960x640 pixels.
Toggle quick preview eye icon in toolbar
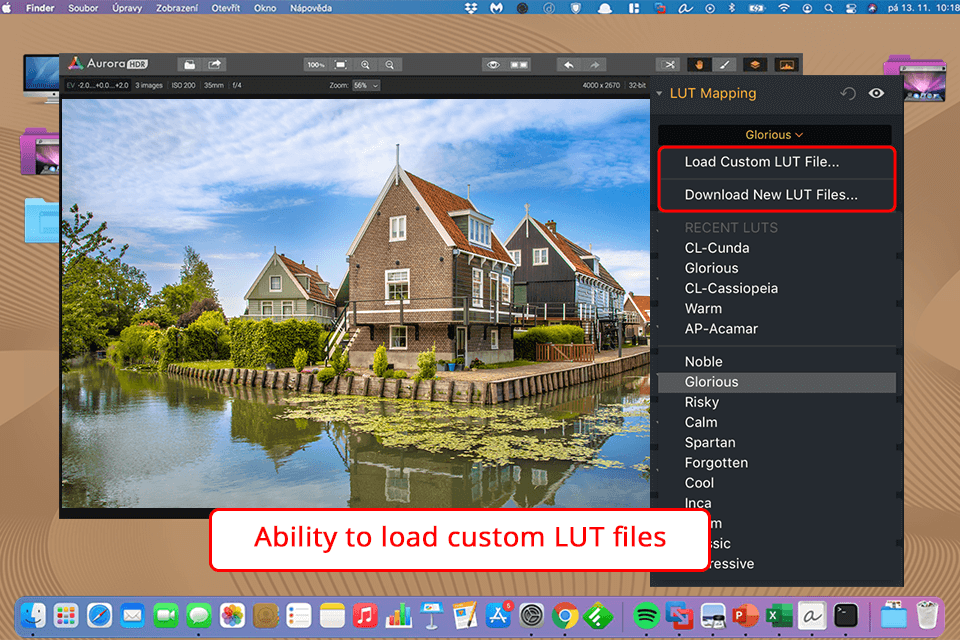[x=493, y=64]
